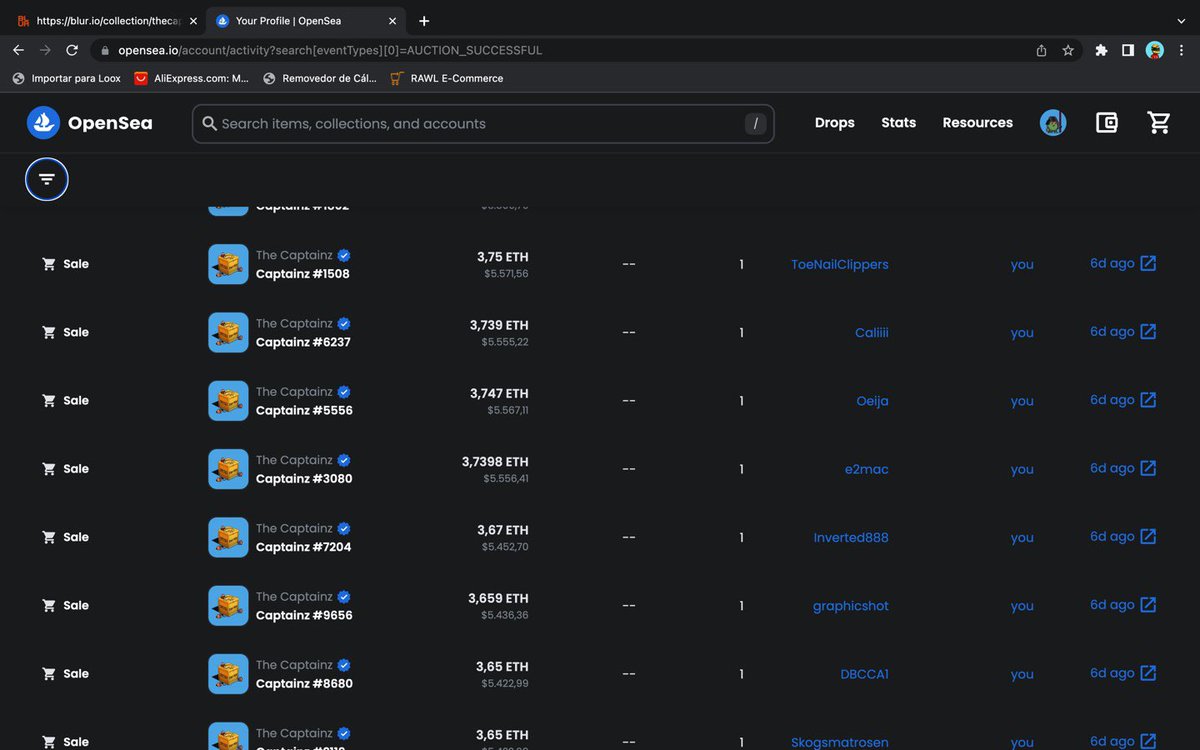
Task: Open ToeNailClippers seller profile
Action: [x=840, y=264]
